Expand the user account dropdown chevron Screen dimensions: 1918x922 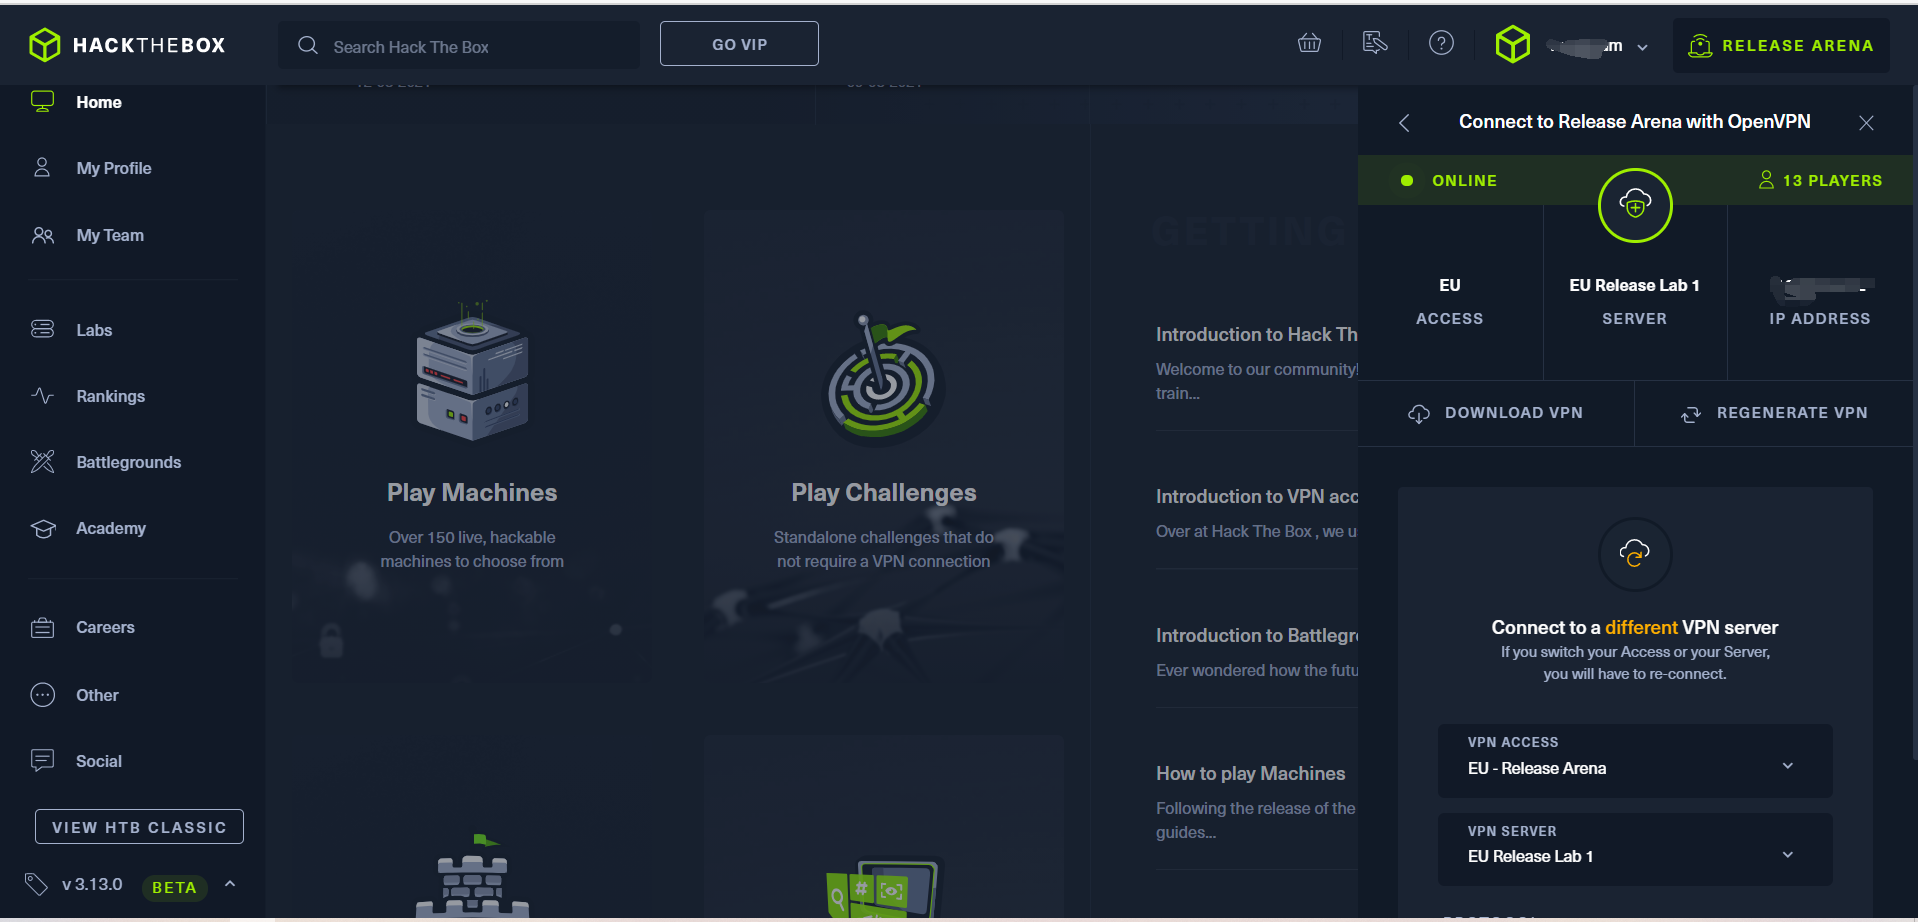(x=1642, y=47)
